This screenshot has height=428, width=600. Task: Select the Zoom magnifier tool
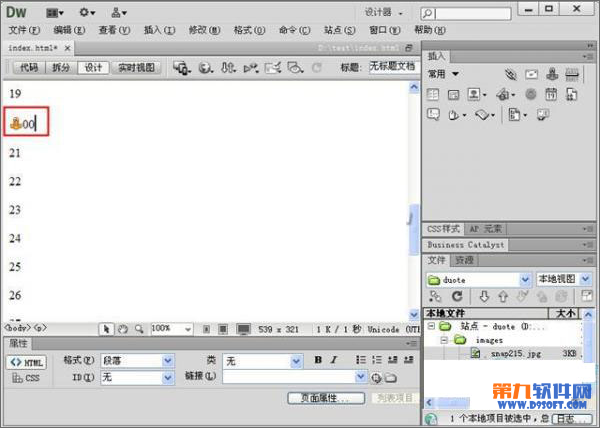coord(138,328)
